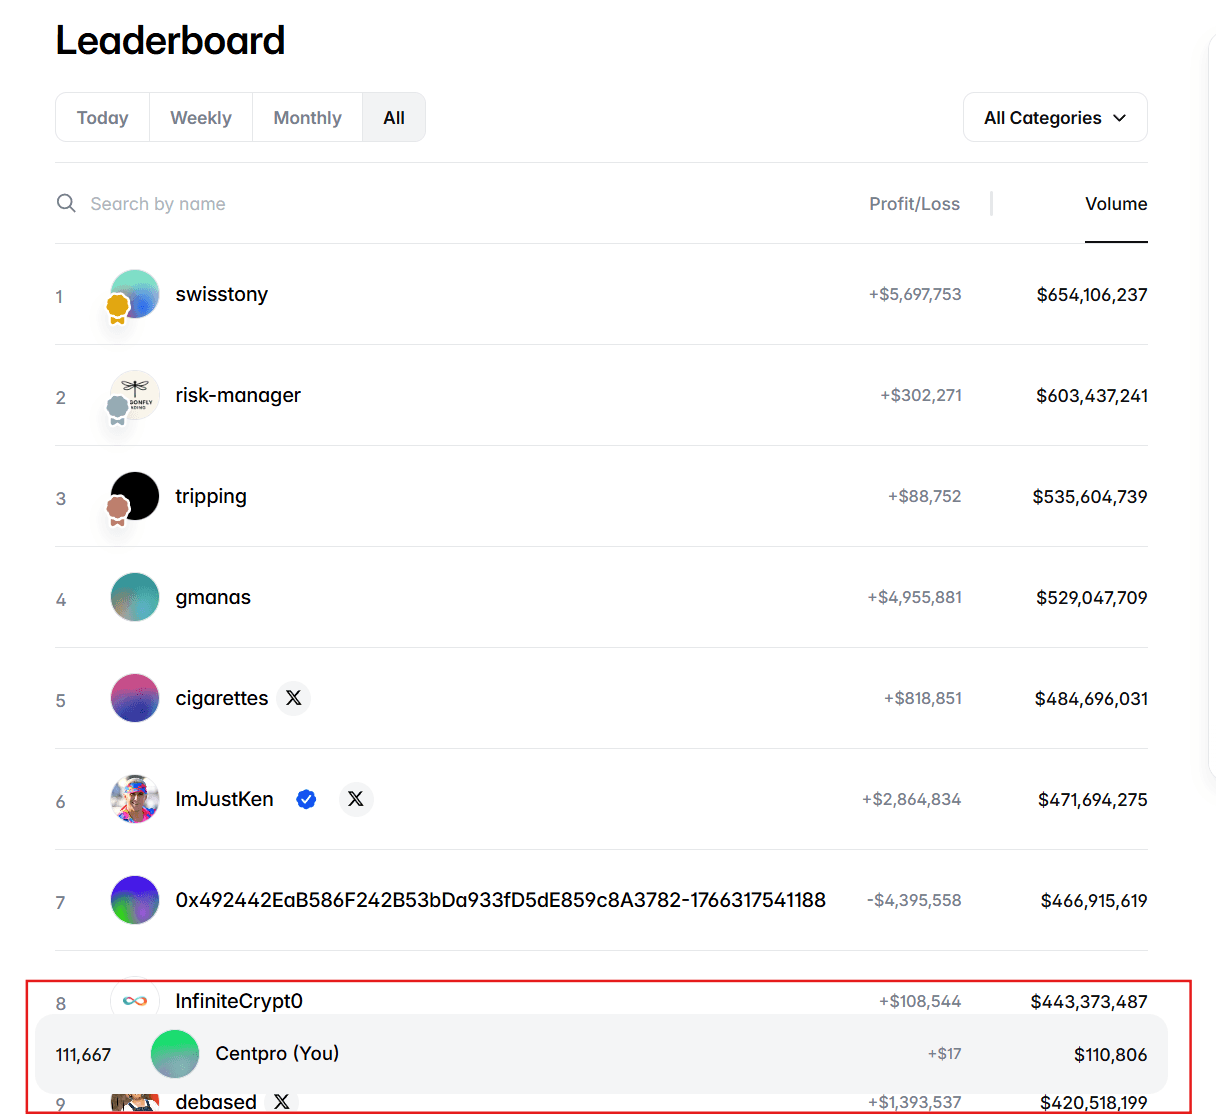This screenshot has width=1216, height=1115.
Task: Switch to the Today tab
Action: click(x=102, y=117)
